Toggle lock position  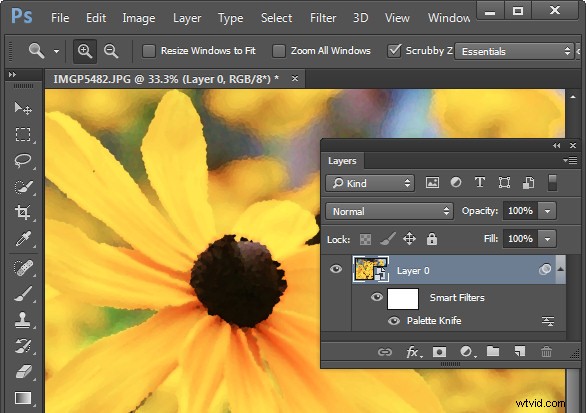(x=410, y=239)
